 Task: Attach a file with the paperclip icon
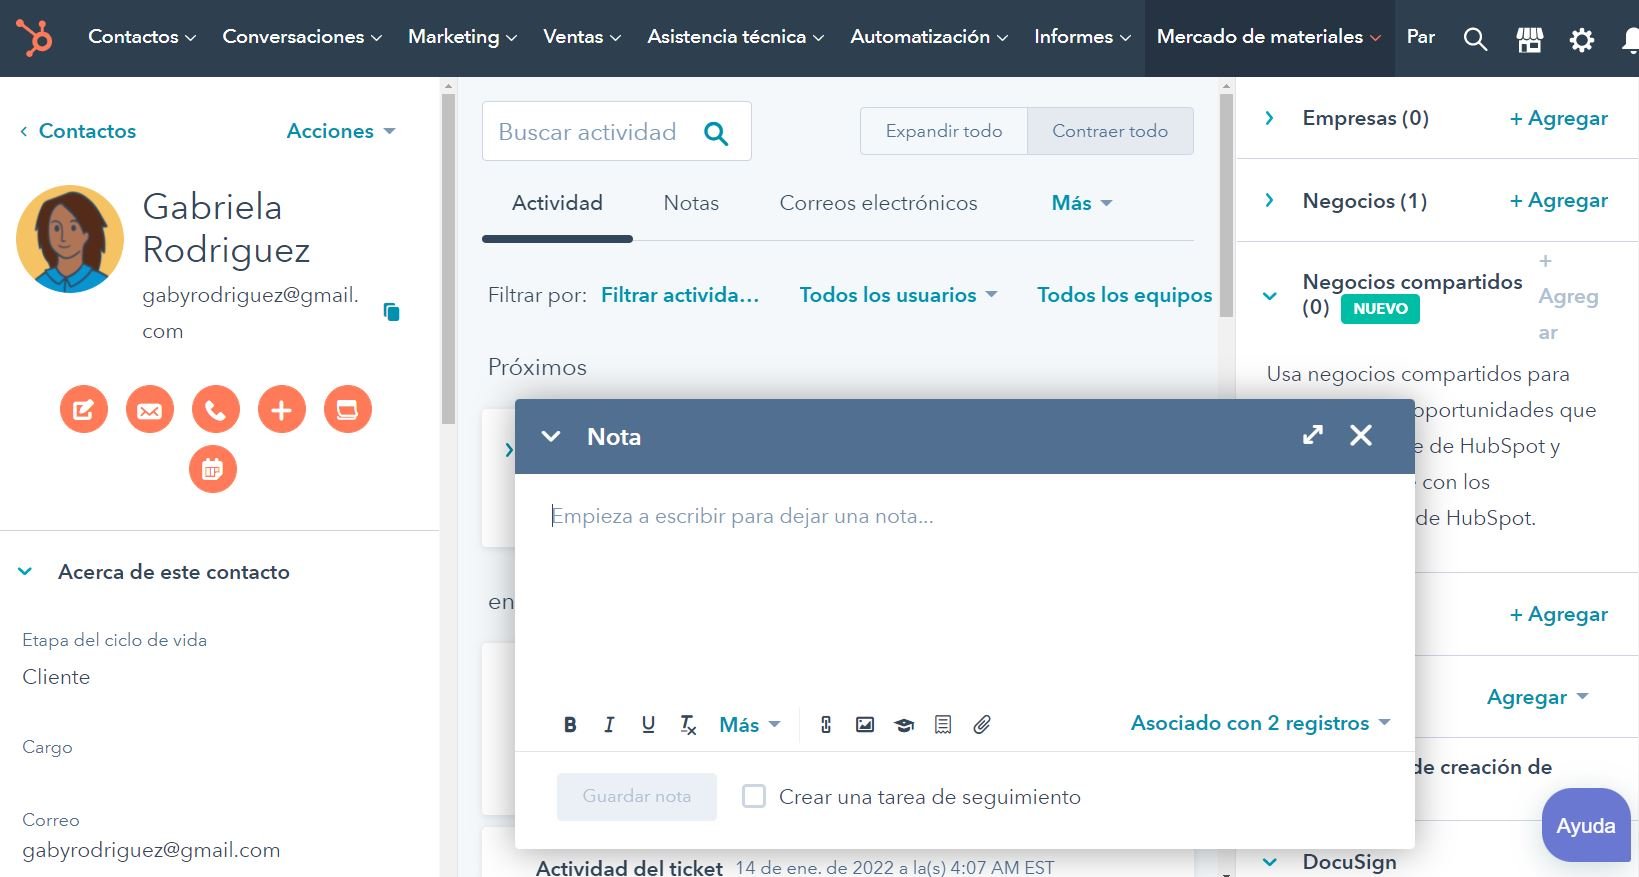coord(982,725)
